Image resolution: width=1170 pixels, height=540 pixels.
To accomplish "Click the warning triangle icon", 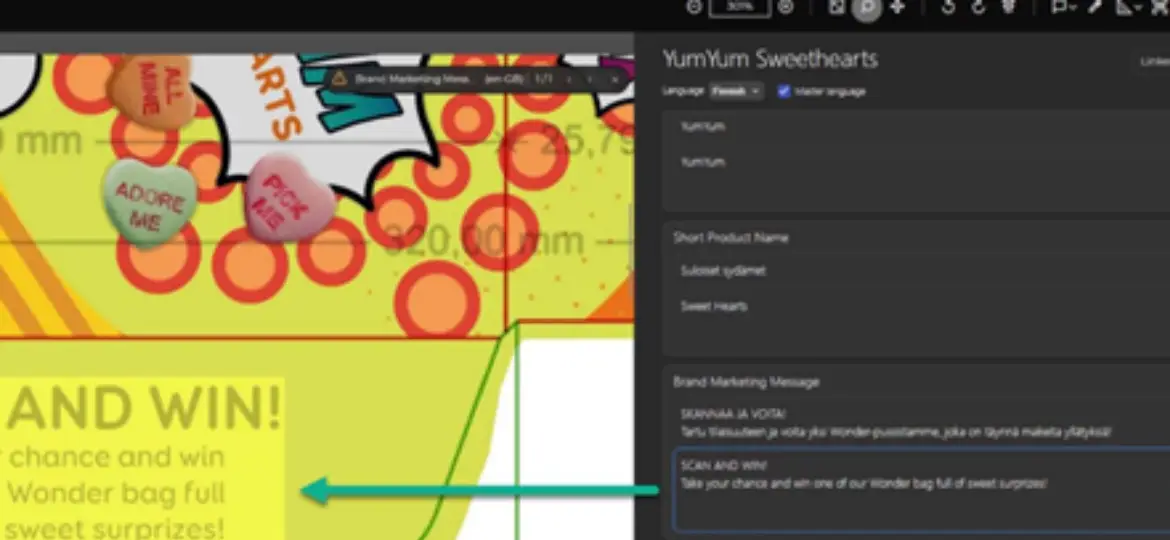I will tap(340, 78).
